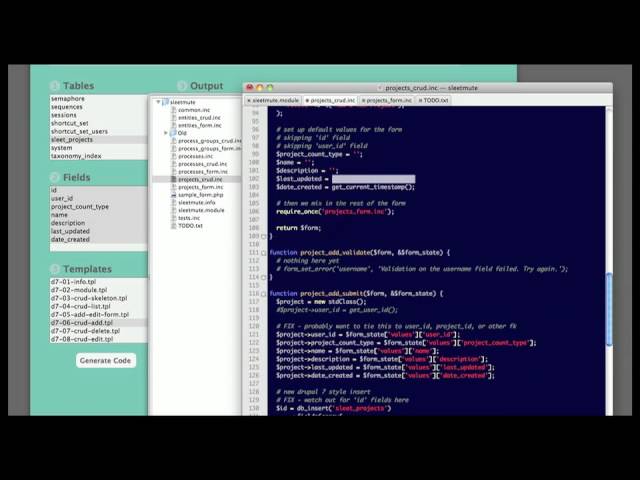Click the Old folder icon
Image resolution: width=640 pixels, height=480 pixels.
coord(173,133)
